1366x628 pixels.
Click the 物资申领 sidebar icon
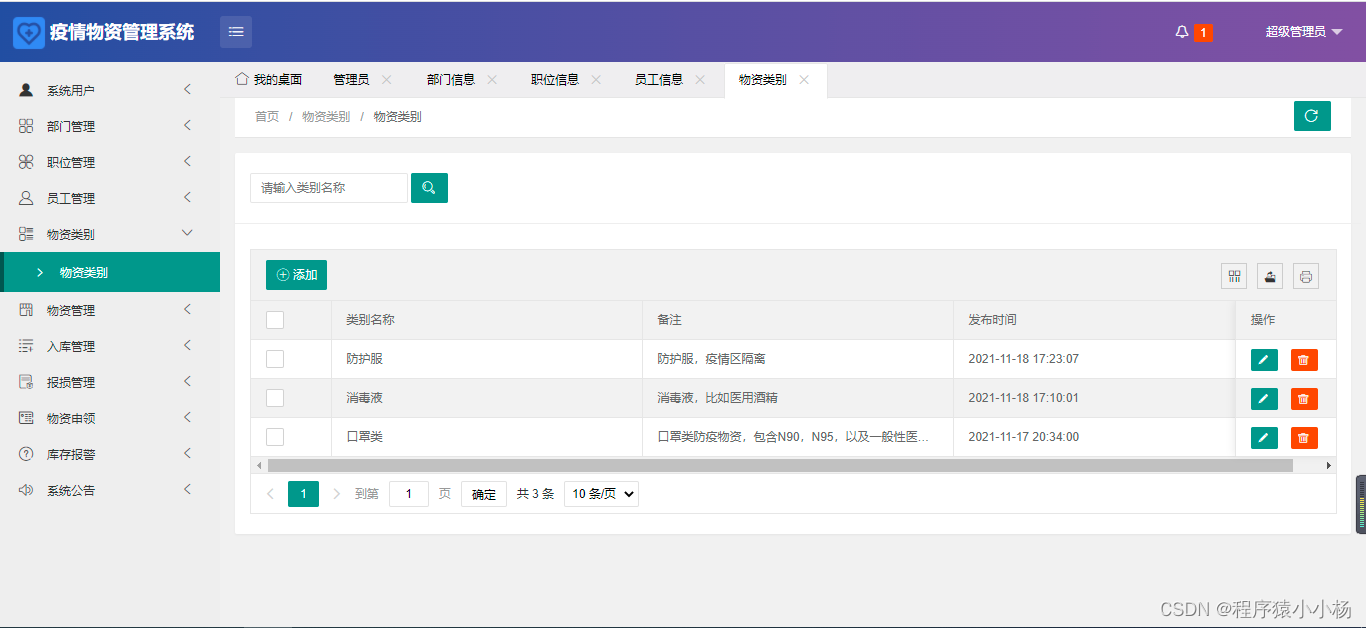(26, 418)
